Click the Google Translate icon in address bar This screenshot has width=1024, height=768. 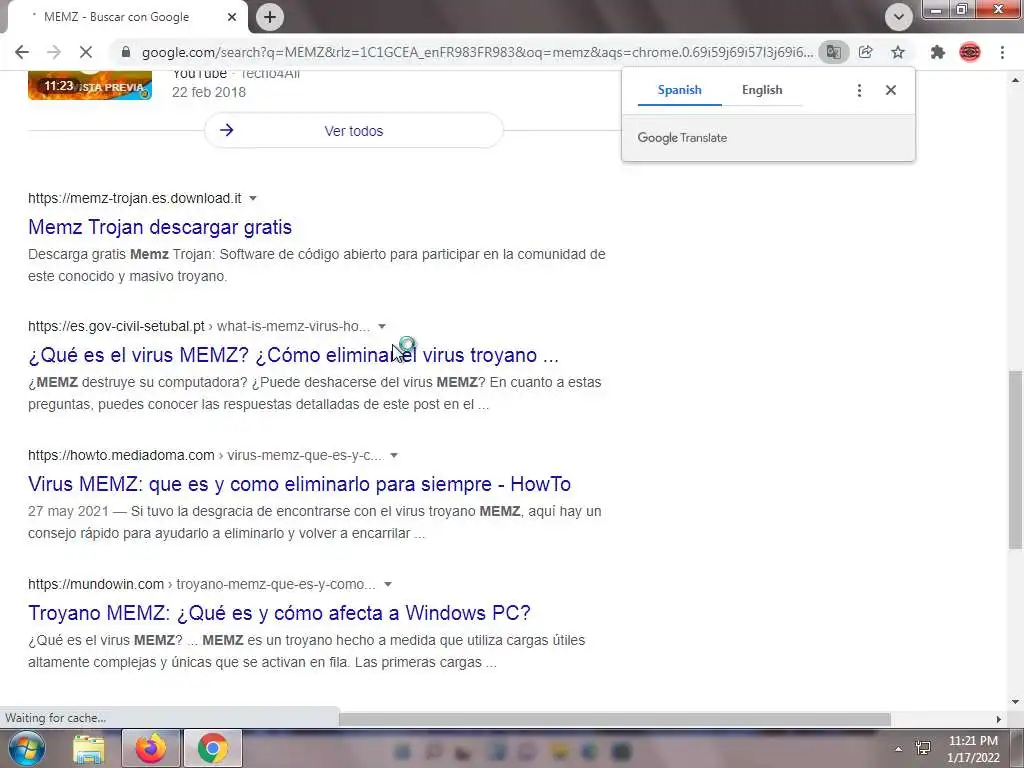833,52
